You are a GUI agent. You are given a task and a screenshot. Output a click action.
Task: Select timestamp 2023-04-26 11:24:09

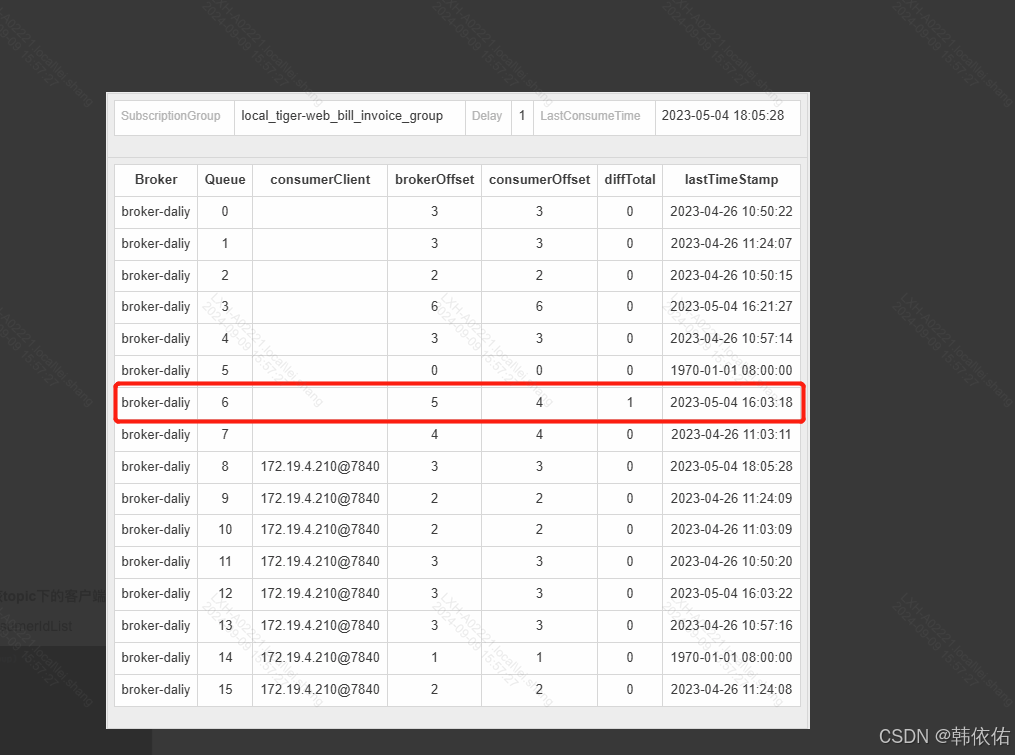click(731, 499)
